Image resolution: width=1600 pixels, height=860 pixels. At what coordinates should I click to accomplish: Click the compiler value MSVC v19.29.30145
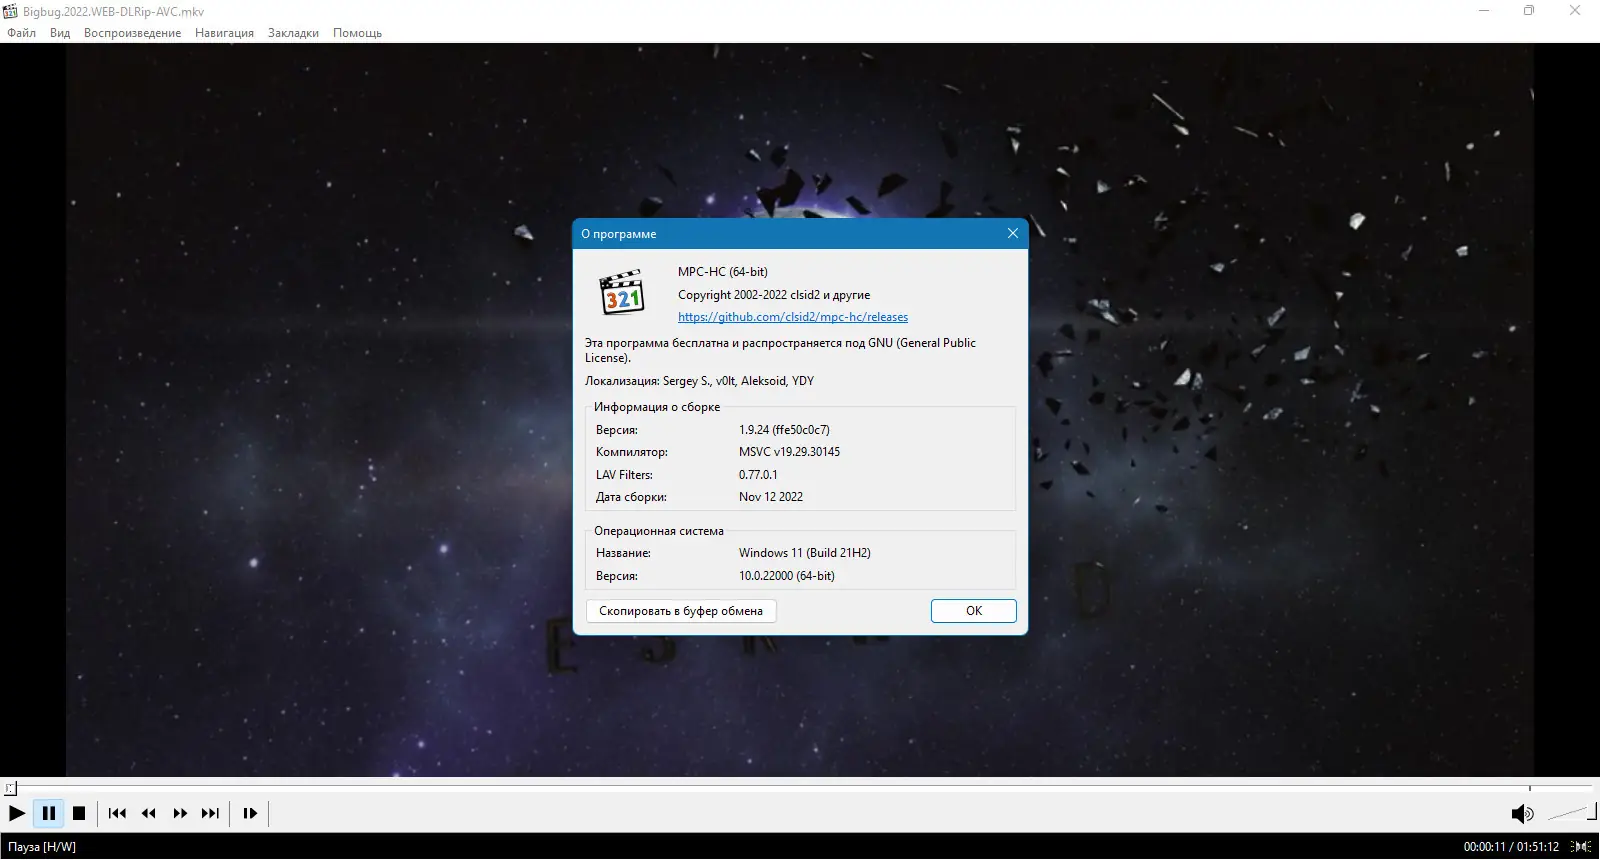click(789, 452)
